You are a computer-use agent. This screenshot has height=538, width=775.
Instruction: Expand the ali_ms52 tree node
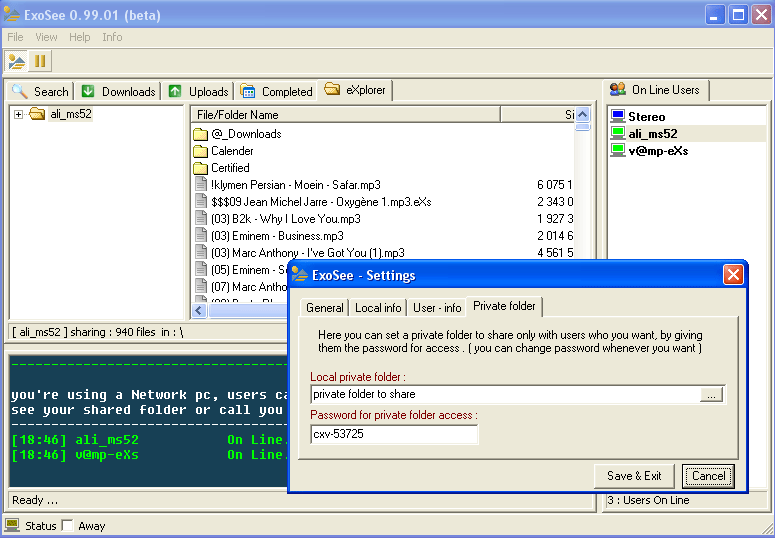pos(18,115)
